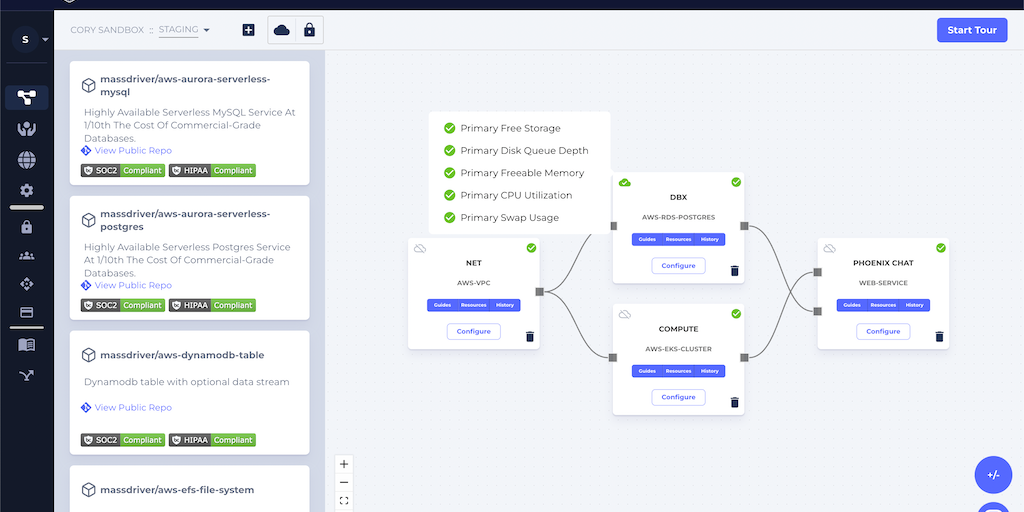Viewport: 1024px width, 512px height.
Task: Open the globe icon in left sidebar
Action: click(26, 160)
